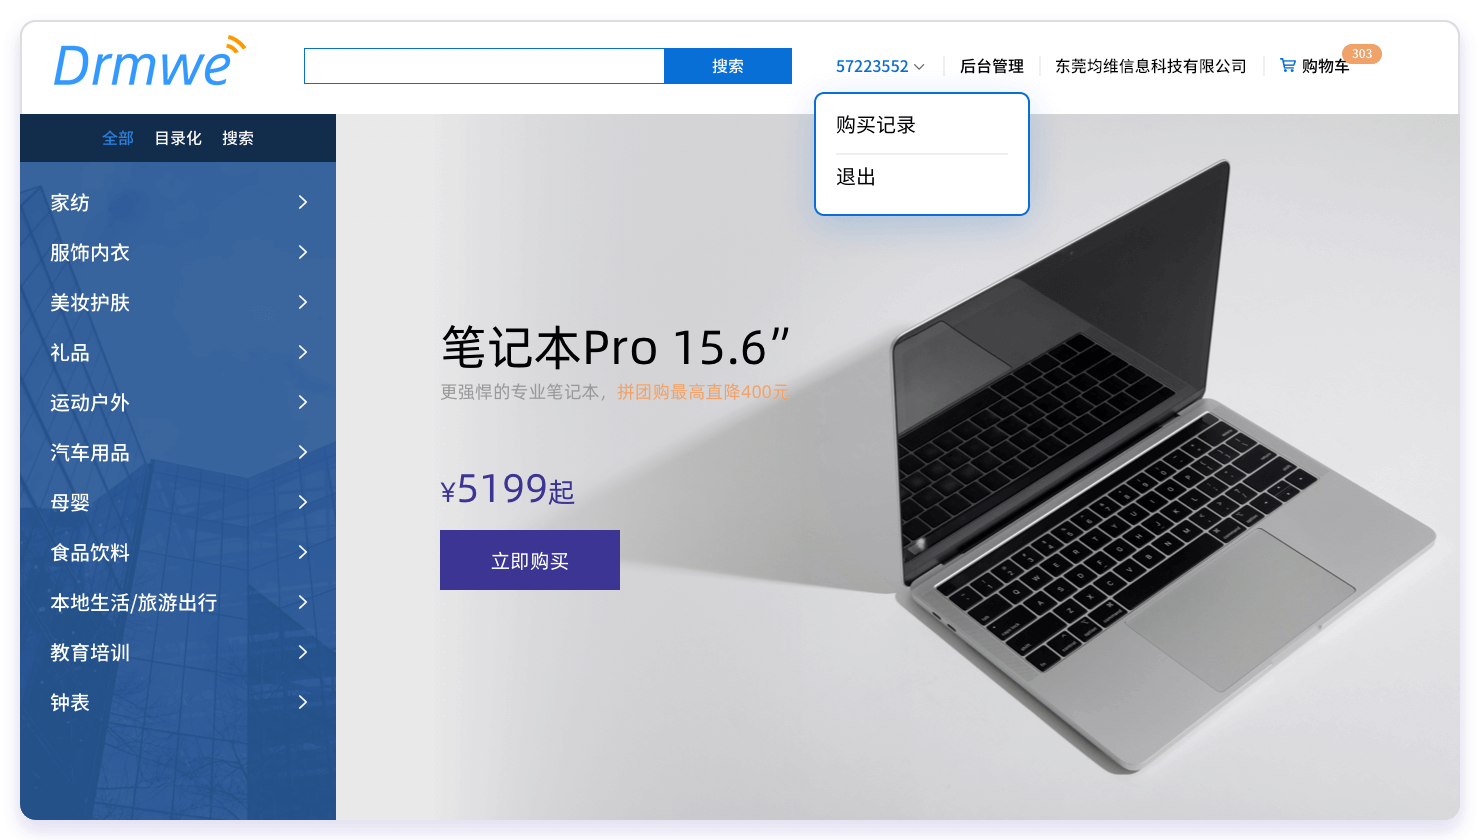Open 后台管理 link
This screenshot has height=840, width=1480.
pyautogui.click(x=992, y=66)
